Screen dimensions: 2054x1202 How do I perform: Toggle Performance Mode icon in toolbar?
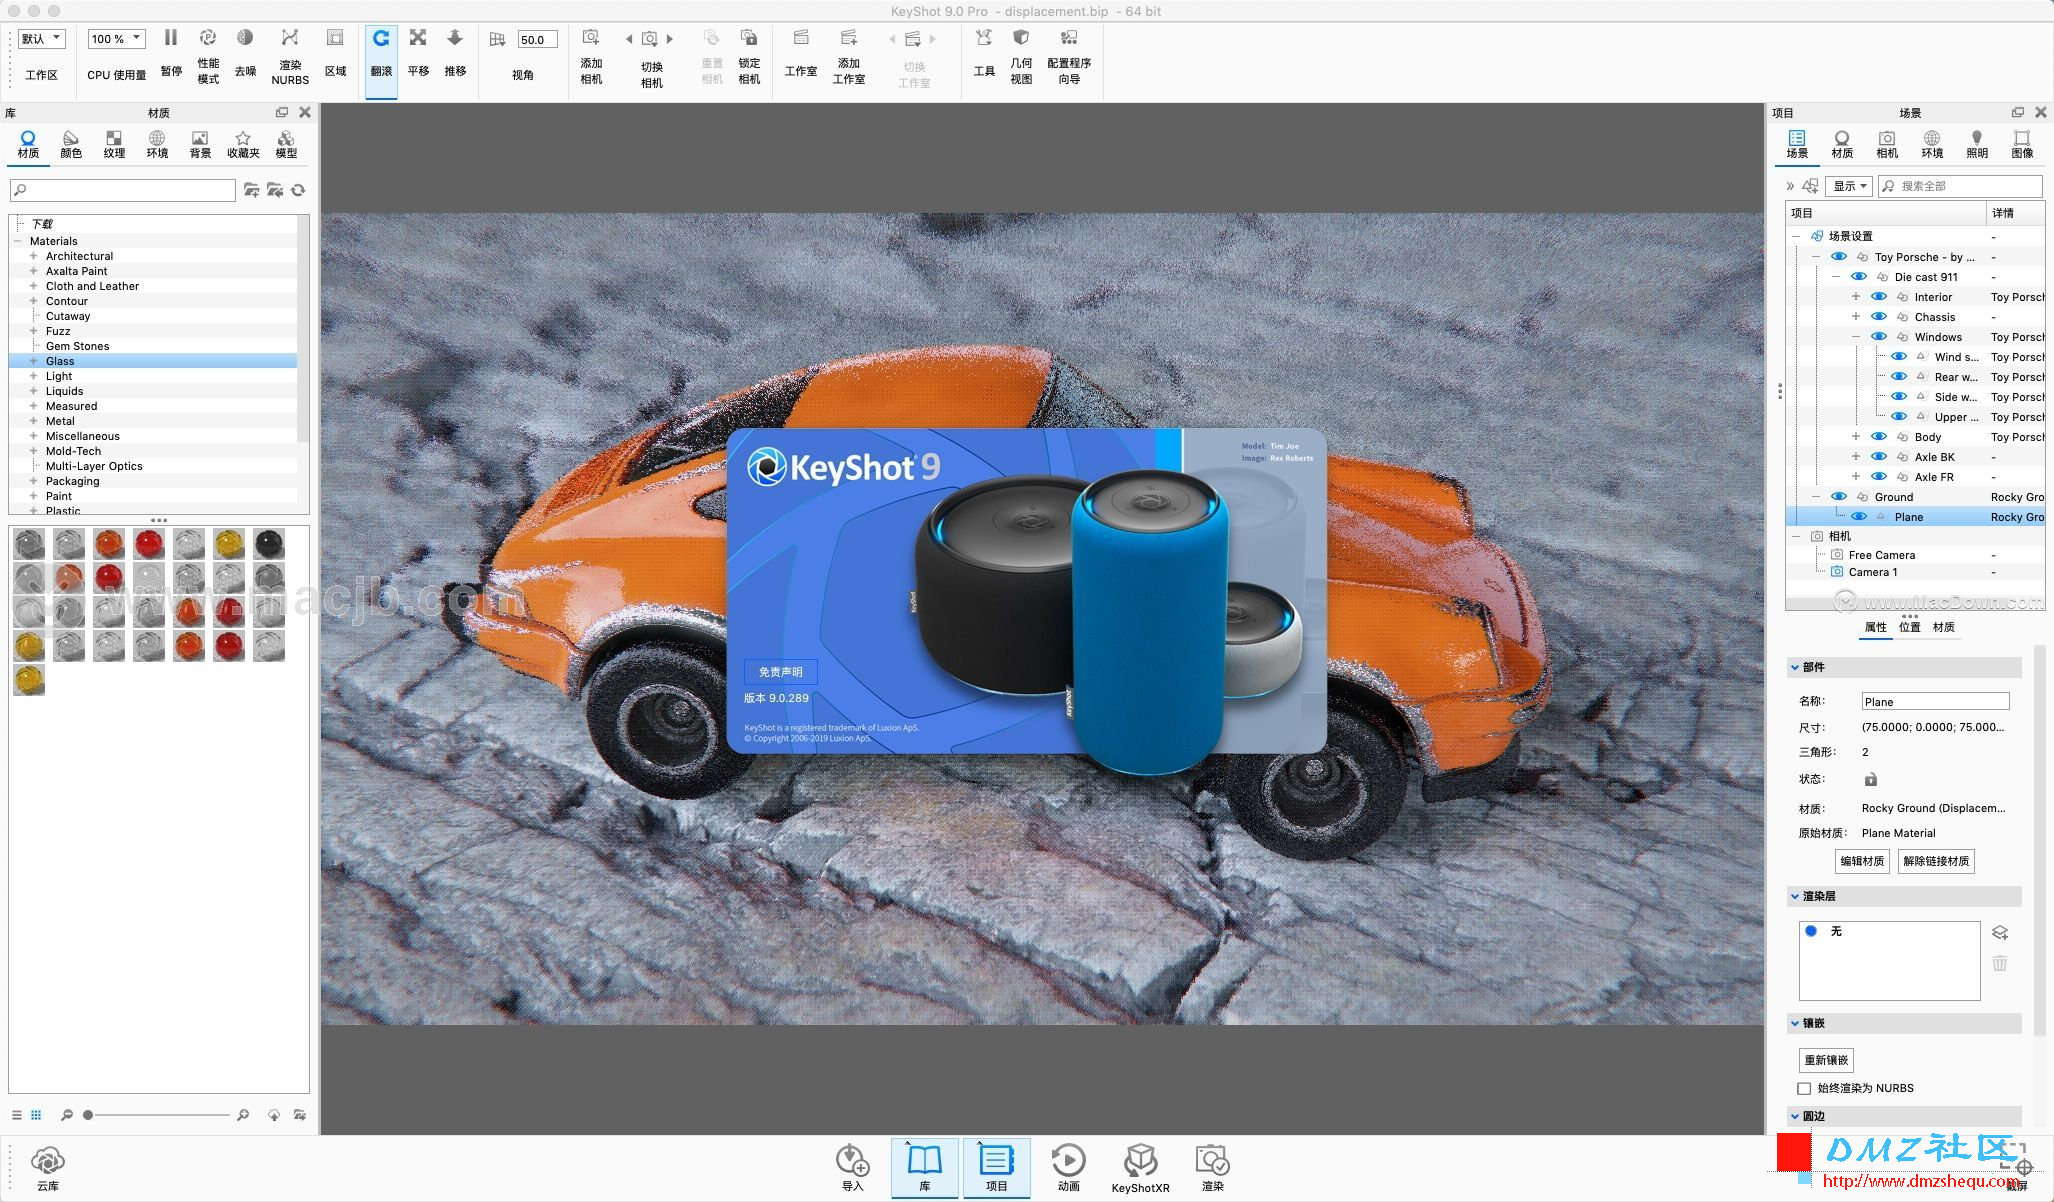pos(208,38)
